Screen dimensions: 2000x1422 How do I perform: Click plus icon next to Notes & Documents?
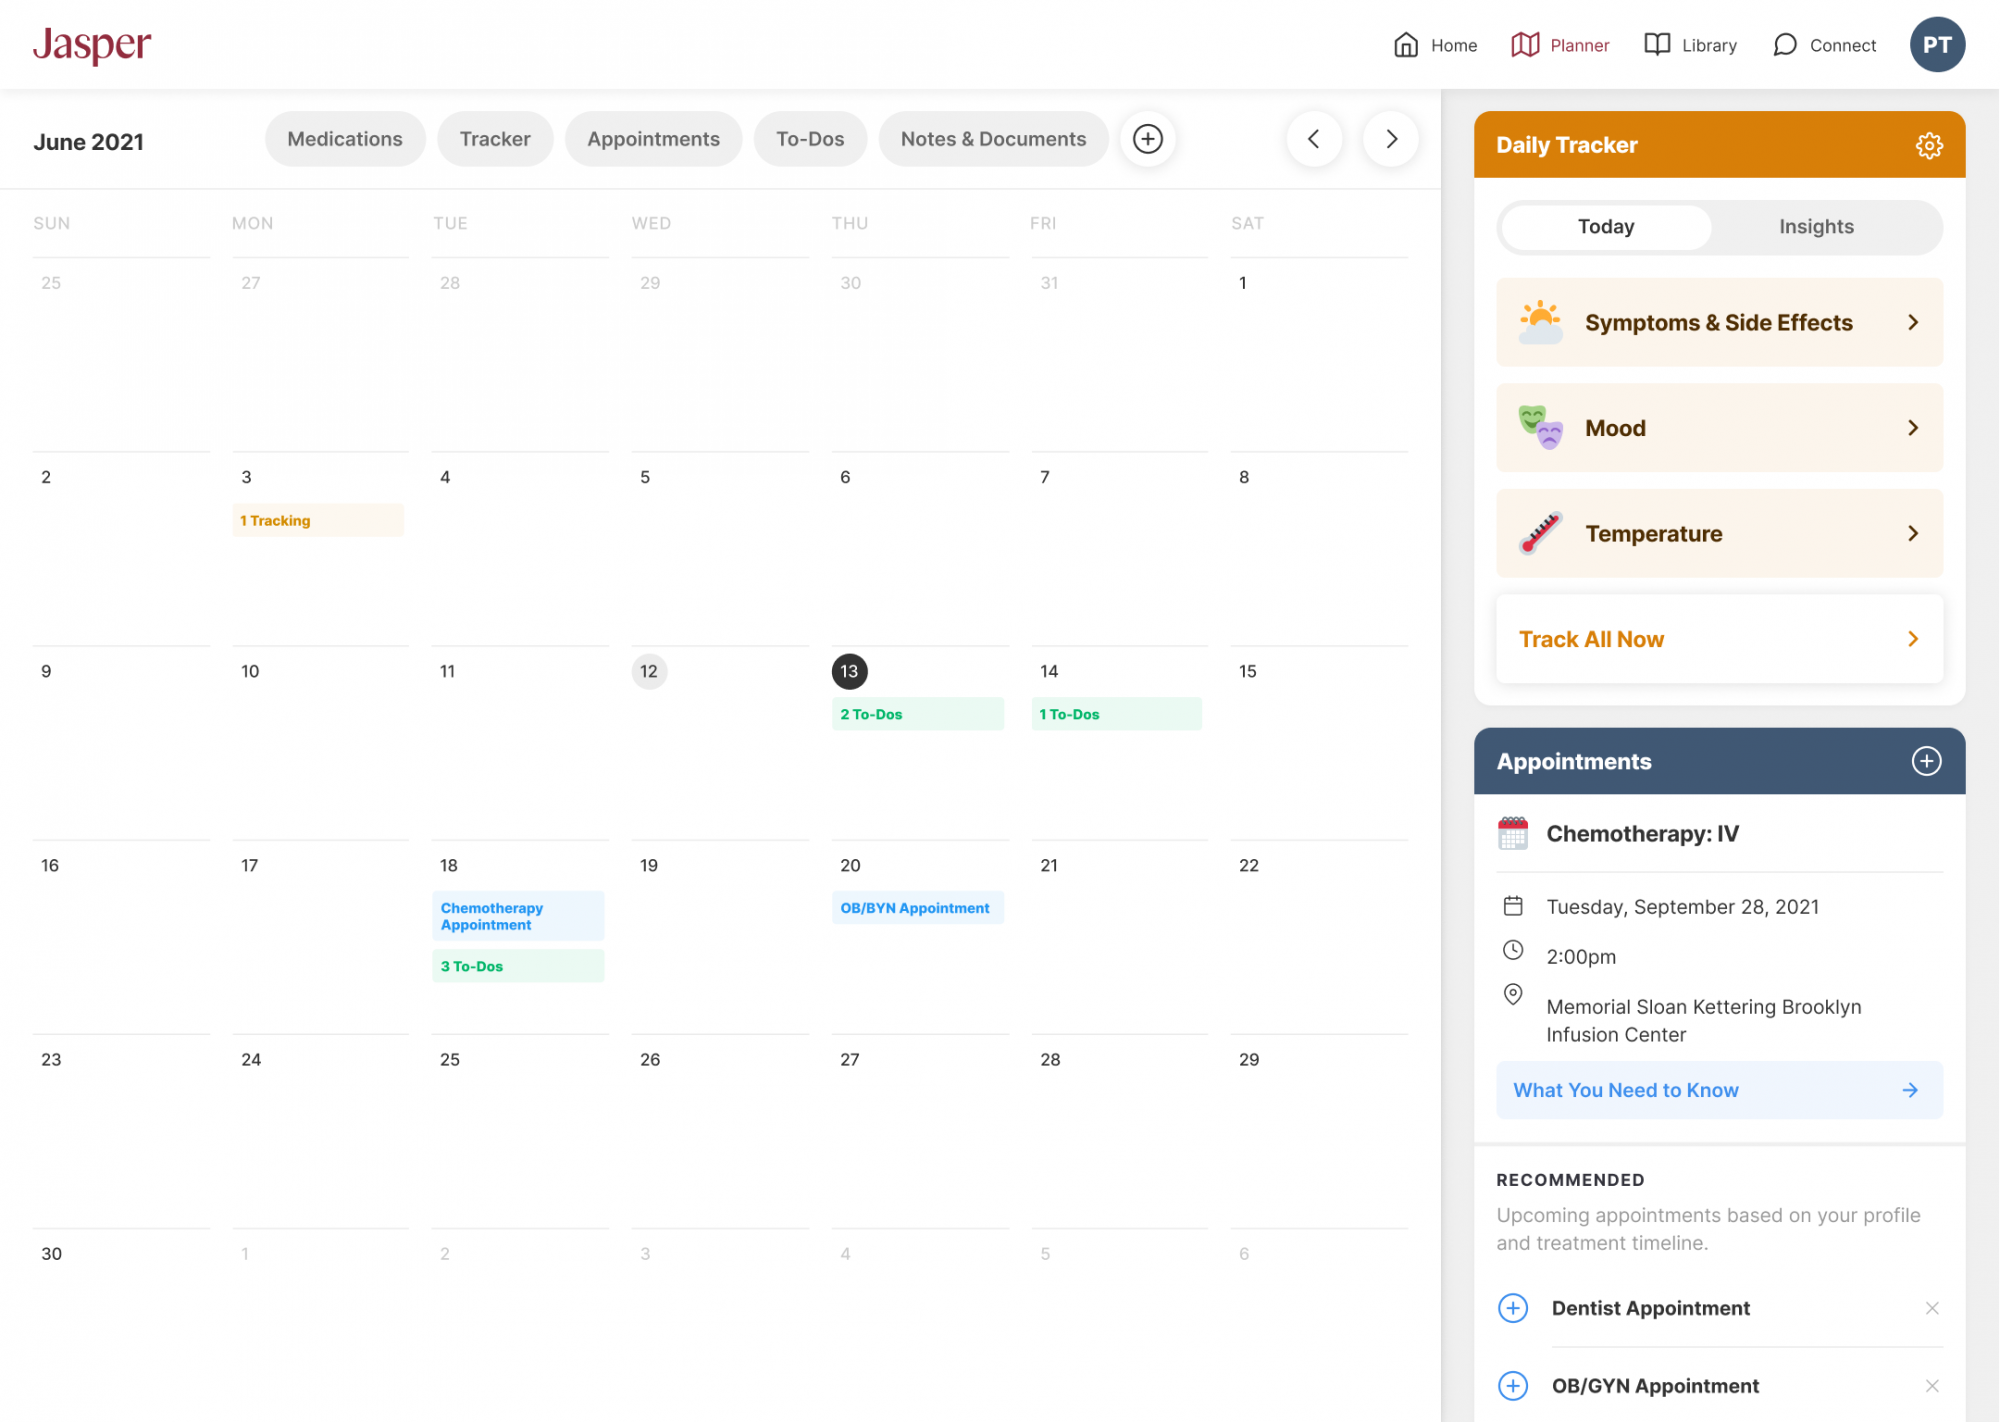1147,139
